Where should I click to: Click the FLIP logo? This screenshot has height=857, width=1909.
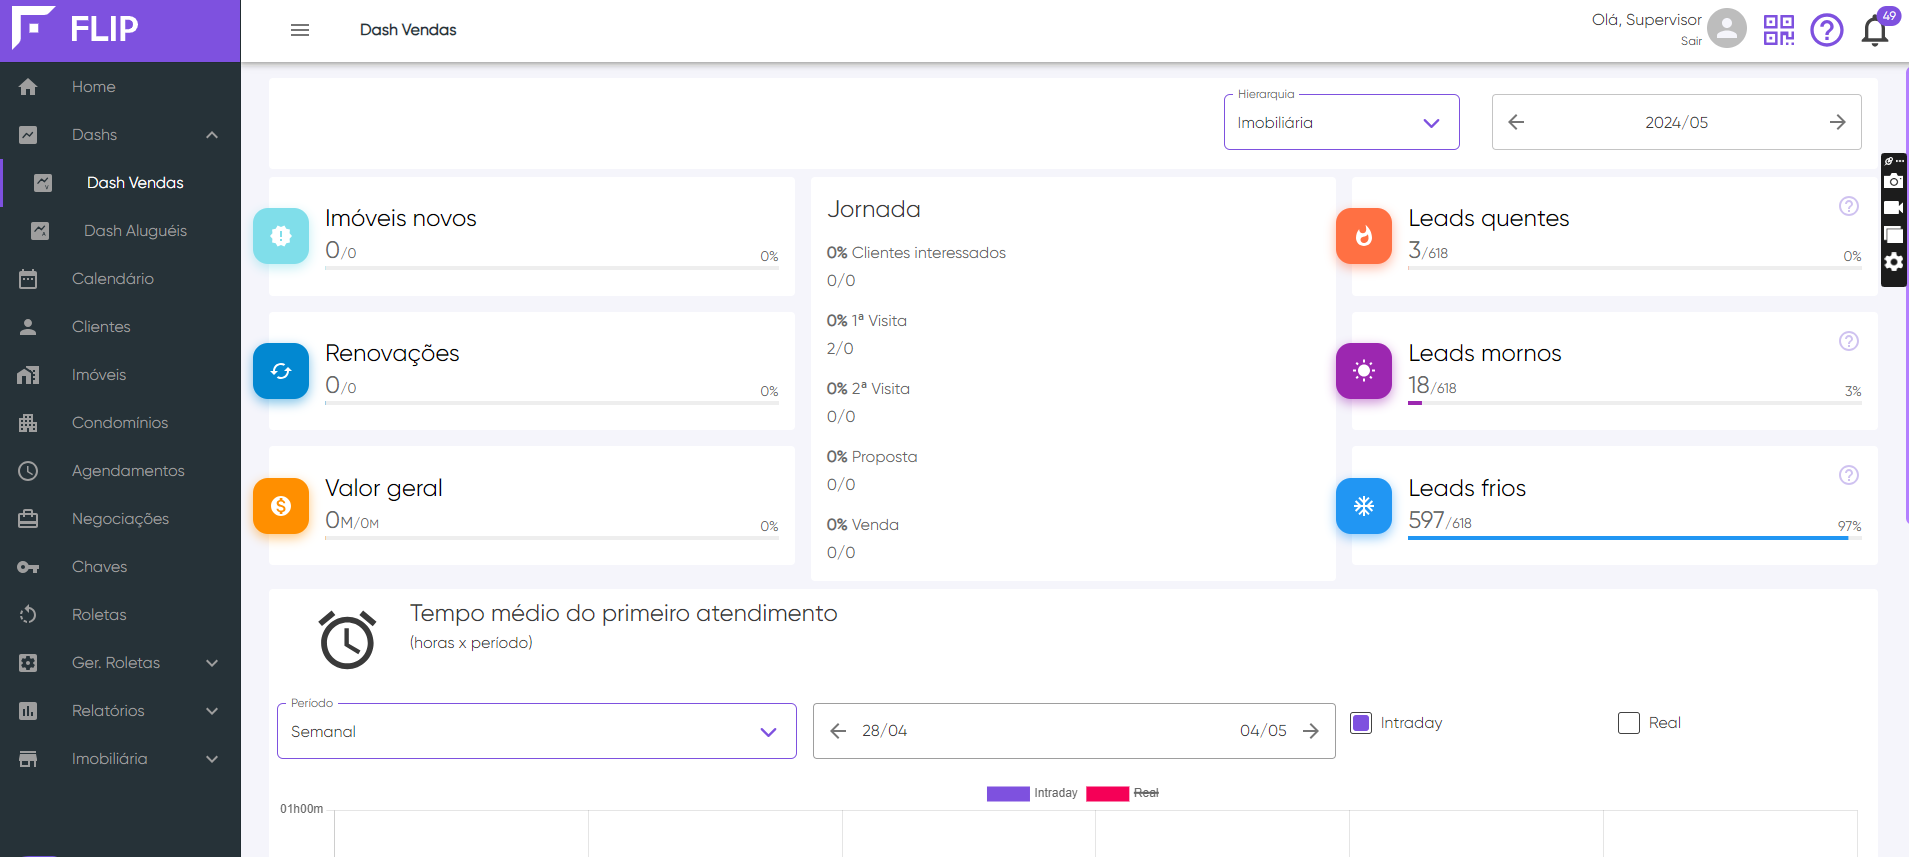click(x=75, y=28)
